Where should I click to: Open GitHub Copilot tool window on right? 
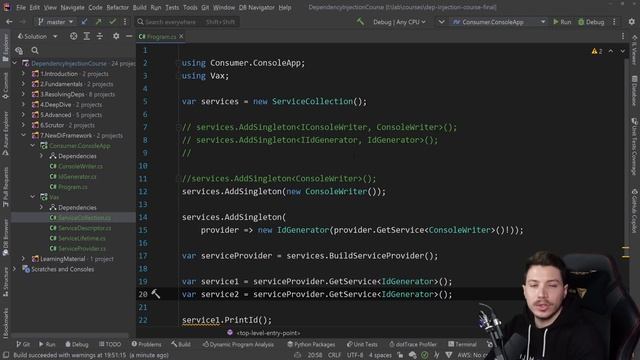click(x=634, y=211)
